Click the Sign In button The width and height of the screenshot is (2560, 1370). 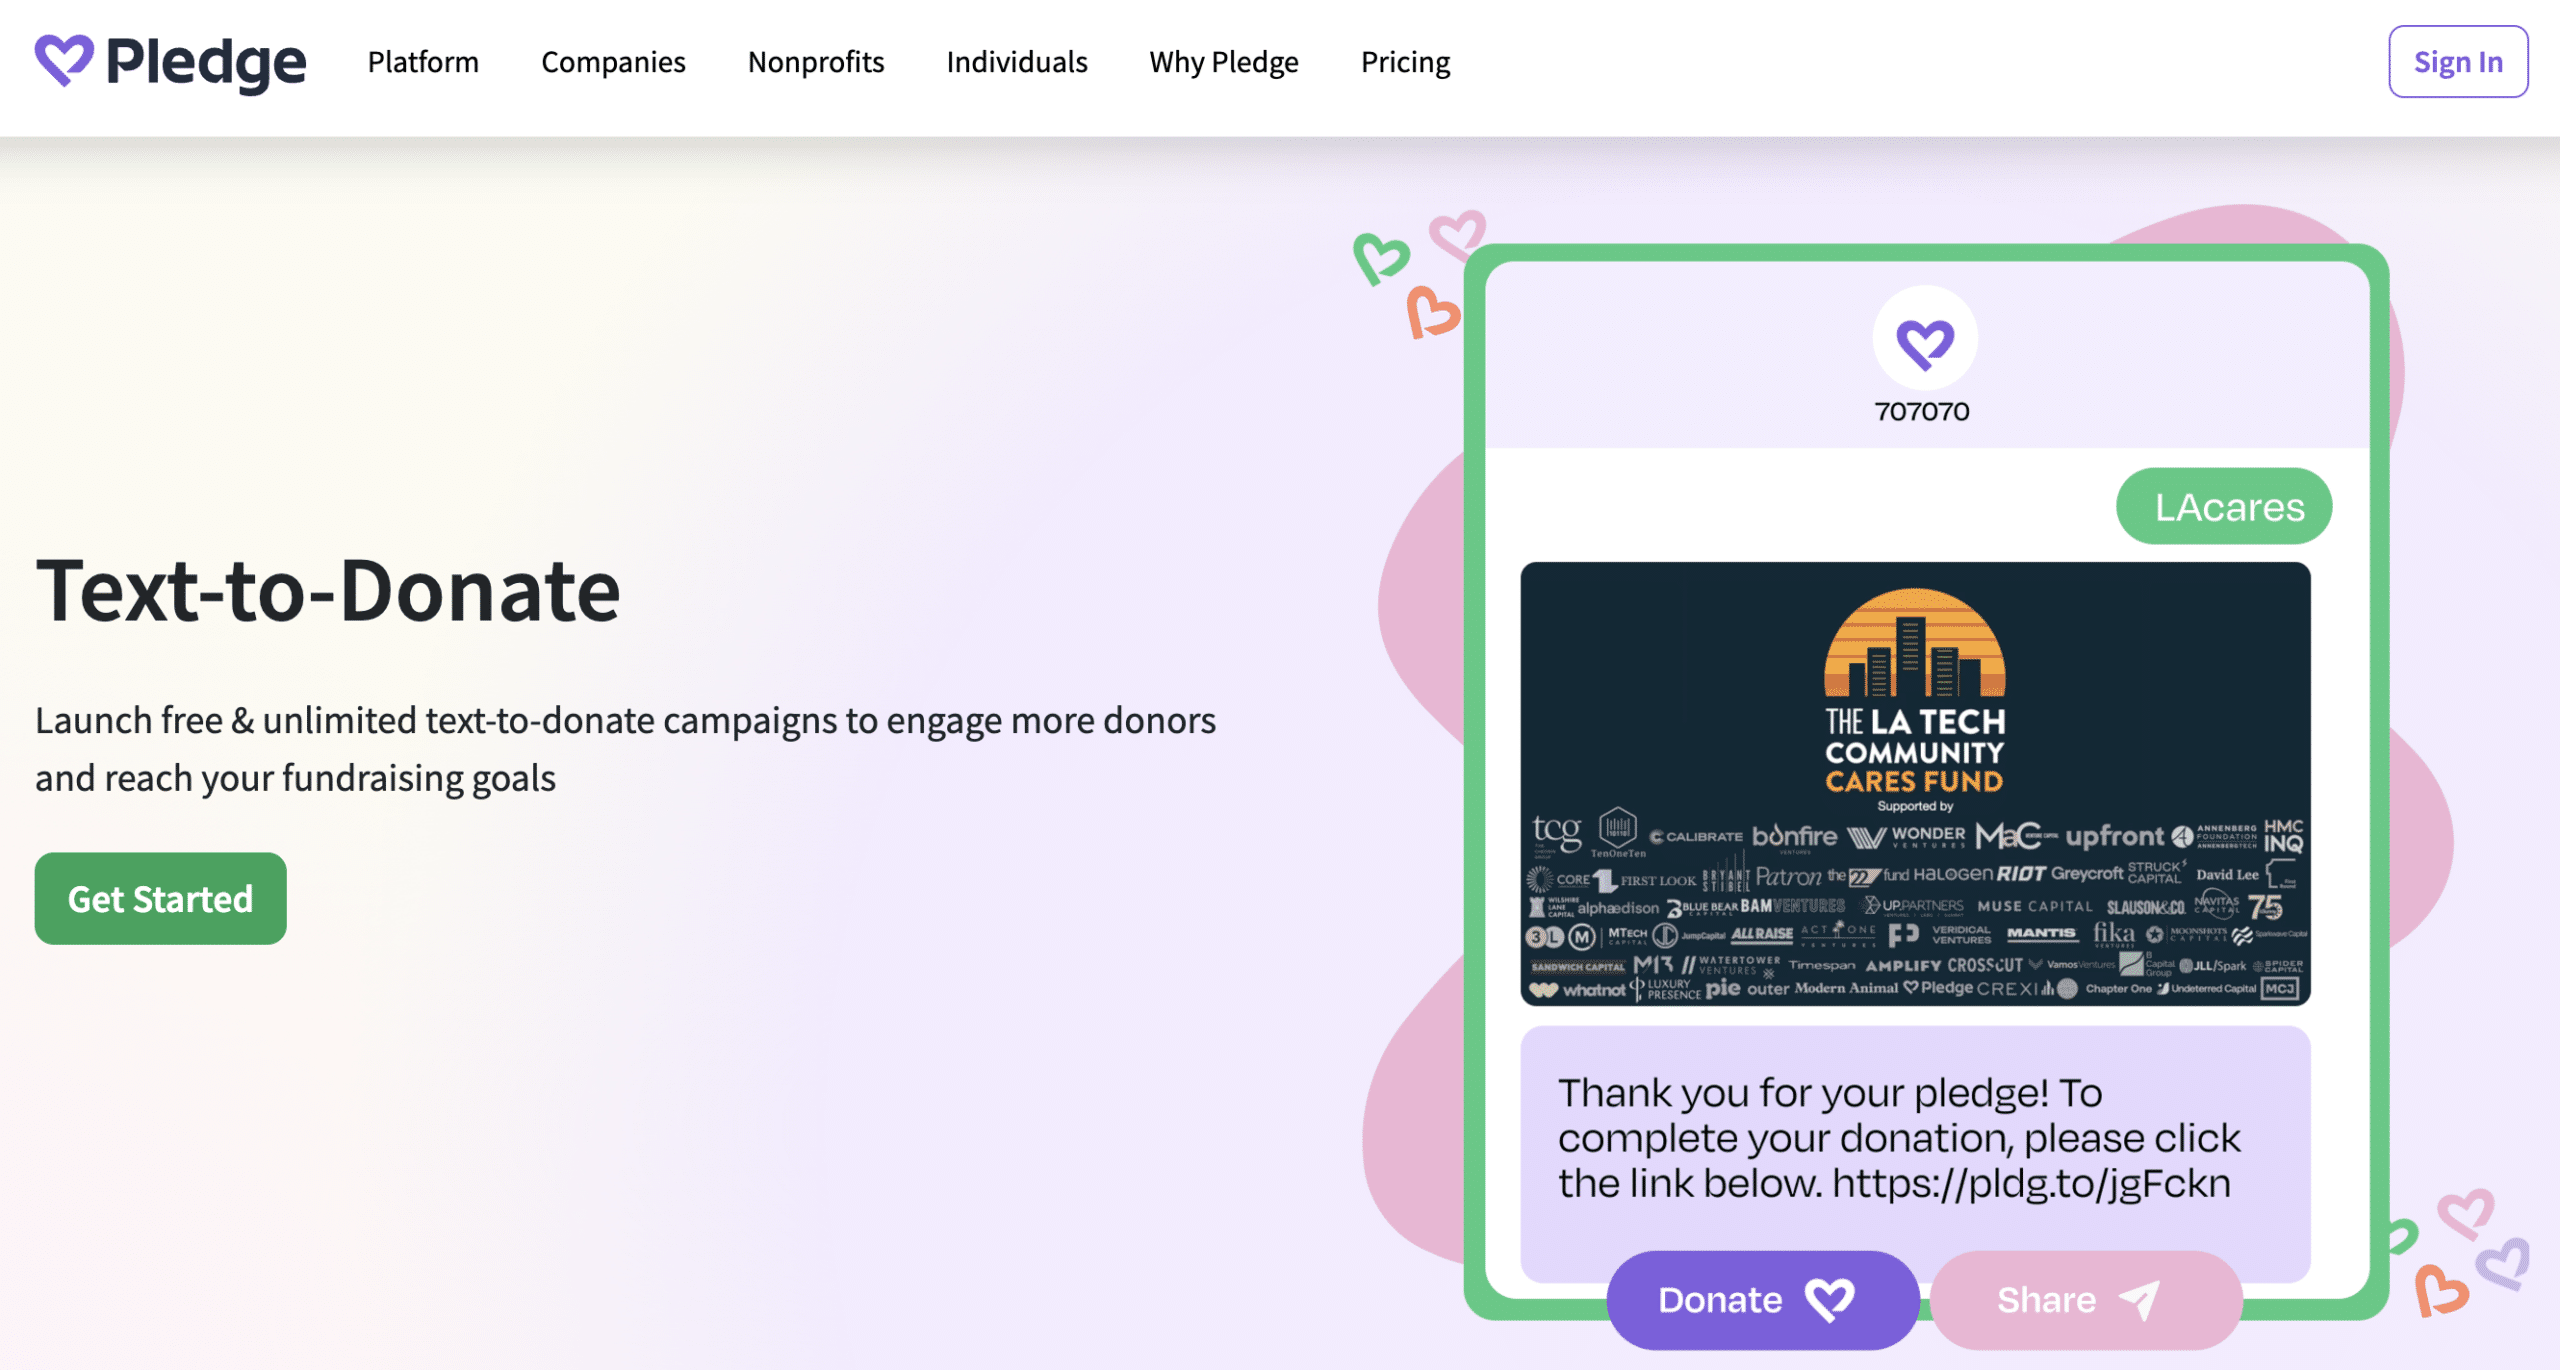pyautogui.click(x=2458, y=62)
